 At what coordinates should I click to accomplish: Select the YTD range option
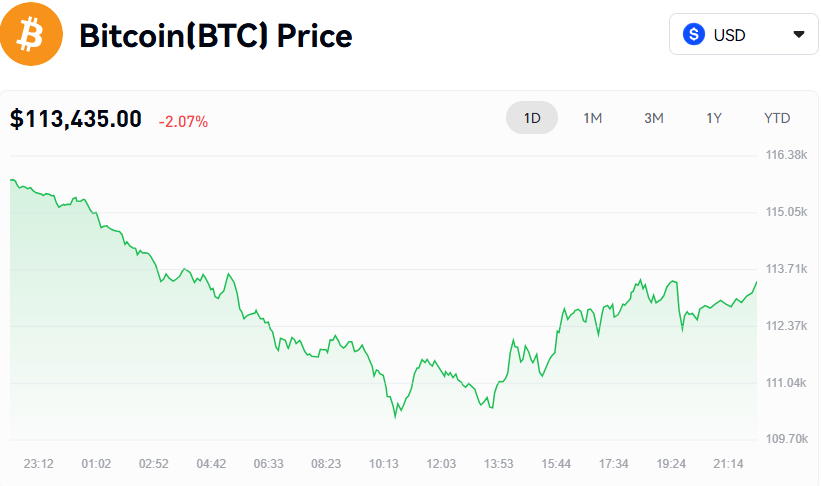(777, 118)
